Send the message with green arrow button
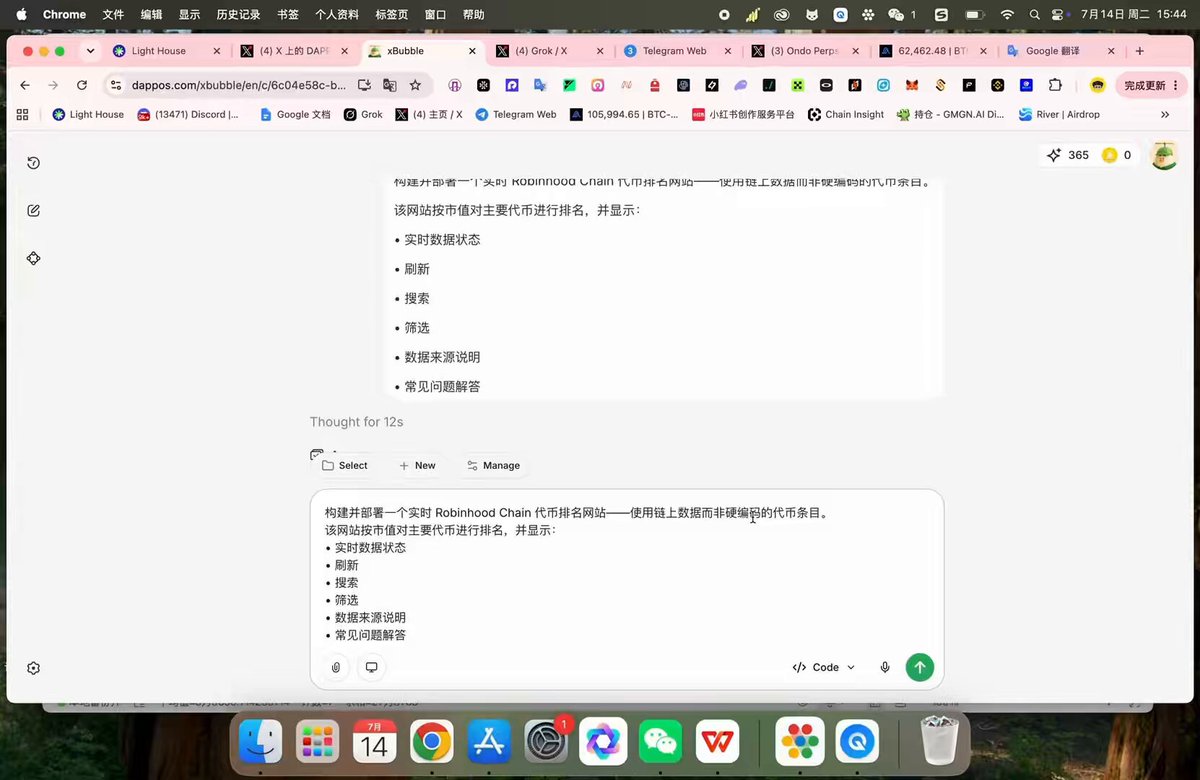Screen dimensions: 1200x780 (x=920, y=667)
